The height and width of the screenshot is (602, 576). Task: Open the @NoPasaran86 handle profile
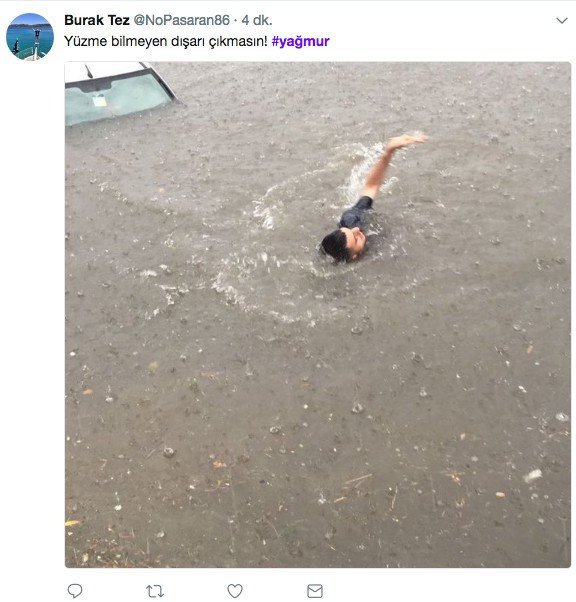pos(181,20)
